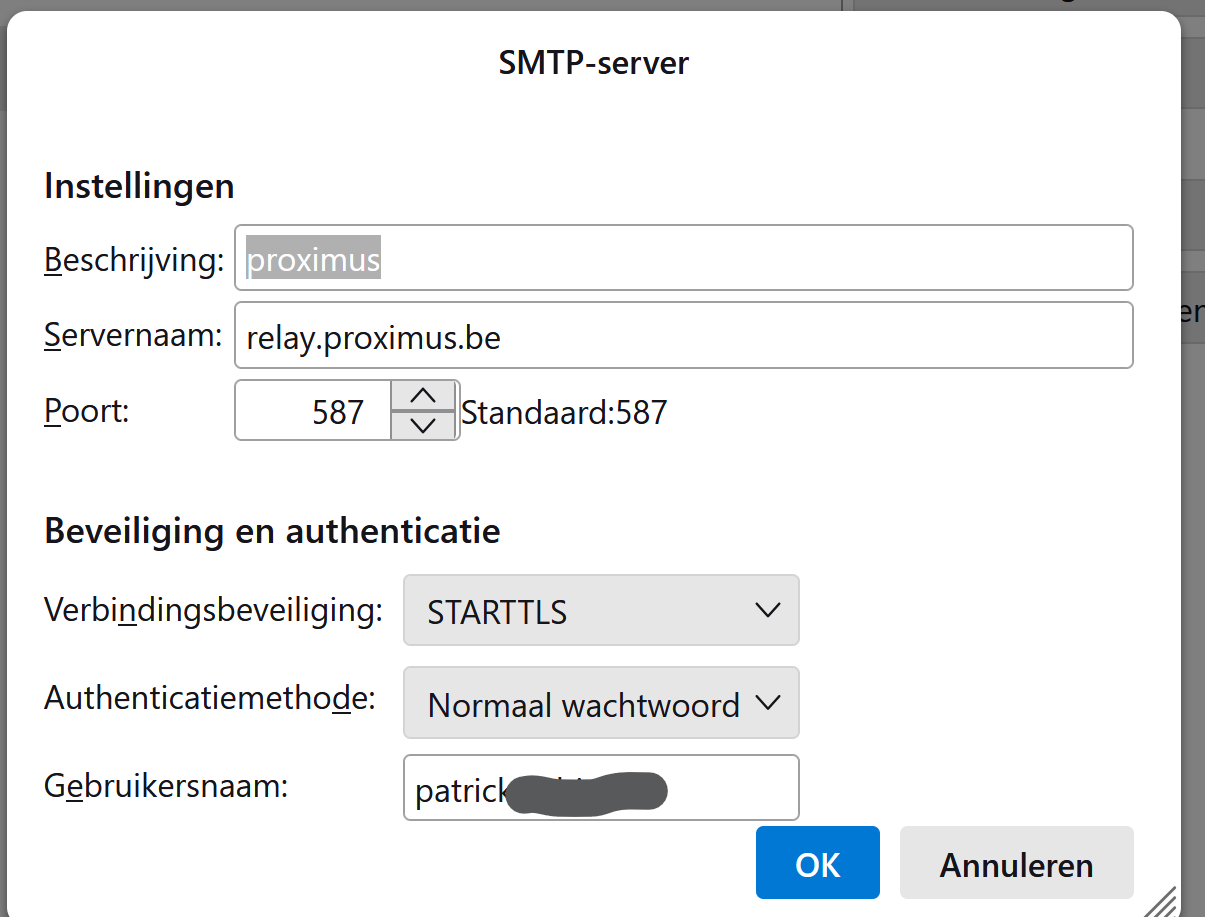The image size is (1205, 917).
Task: Click the Beveiliging en authenticatie heading
Action: 272,531
